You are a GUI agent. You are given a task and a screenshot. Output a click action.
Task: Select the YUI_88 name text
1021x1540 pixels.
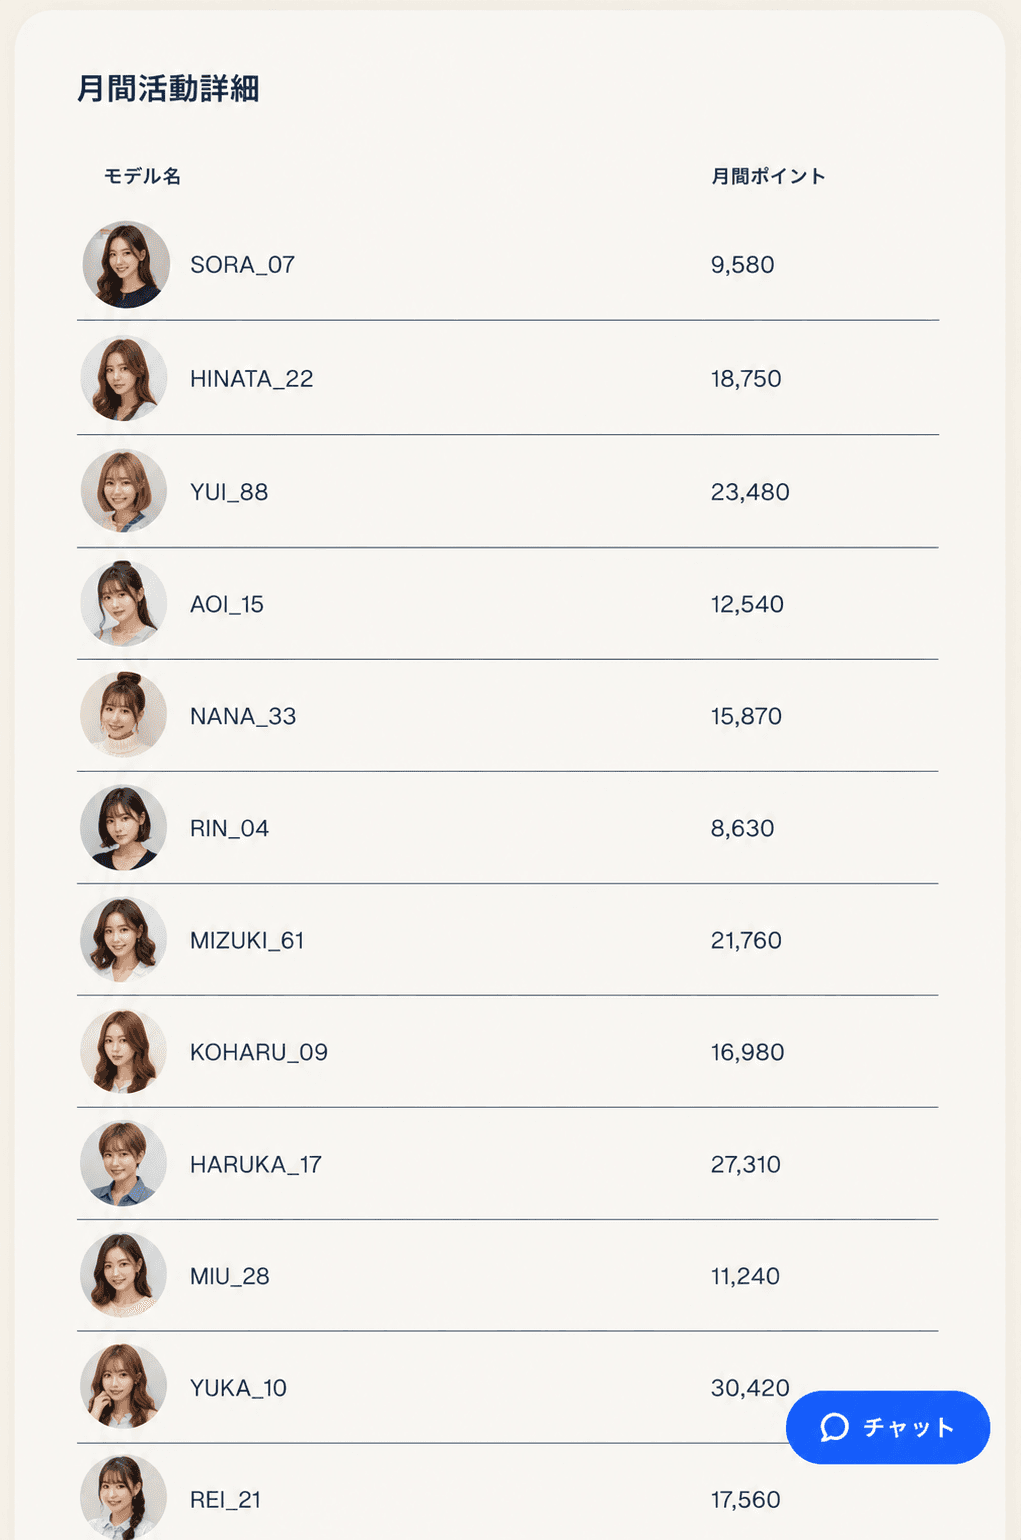click(229, 492)
